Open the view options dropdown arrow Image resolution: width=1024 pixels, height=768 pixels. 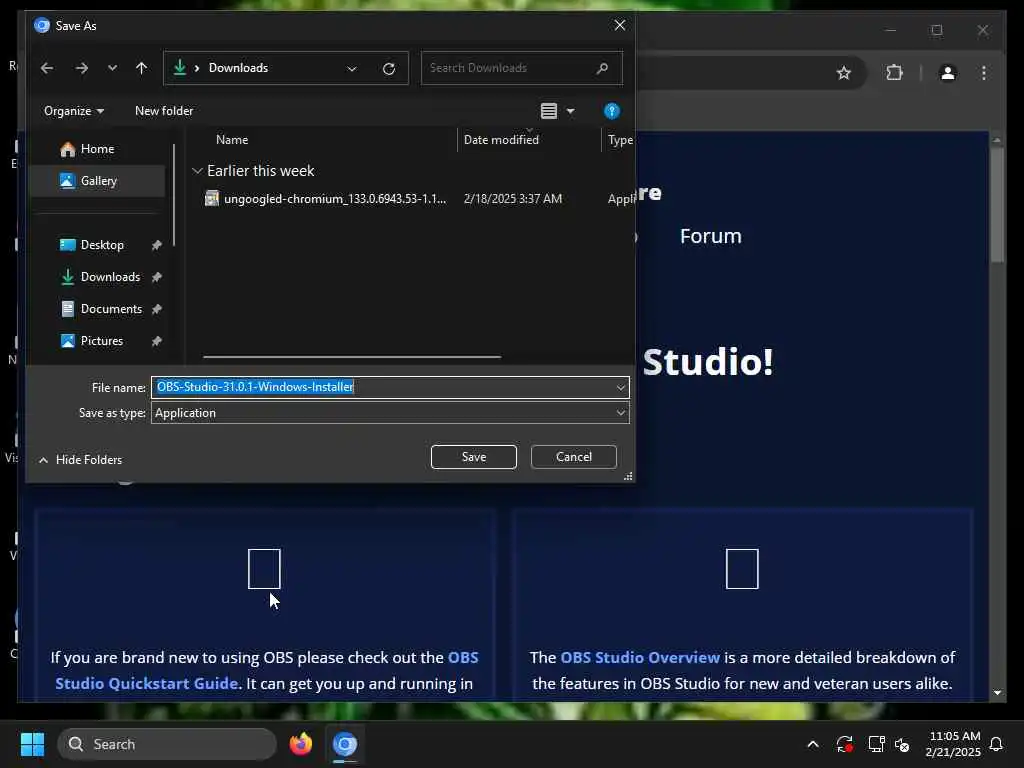pyautogui.click(x=571, y=112)
